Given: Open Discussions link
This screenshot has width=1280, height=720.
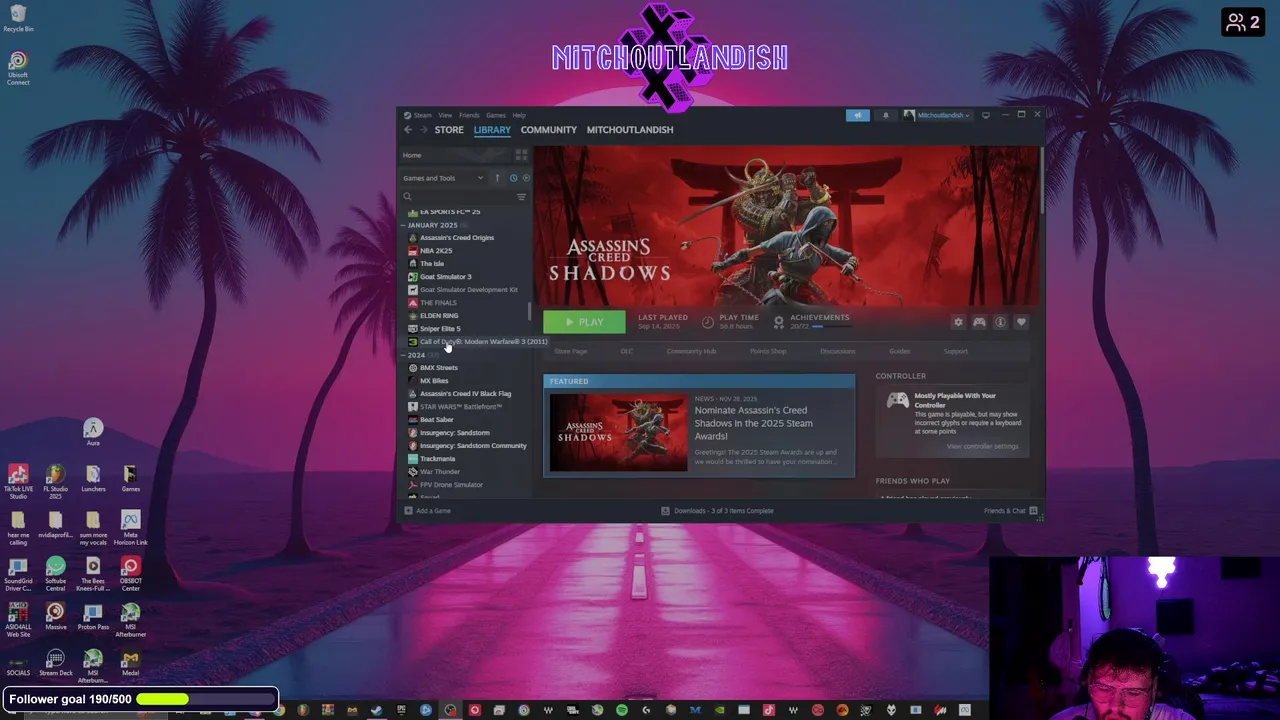Looking at the screenshot, I should tap(838, 351).
